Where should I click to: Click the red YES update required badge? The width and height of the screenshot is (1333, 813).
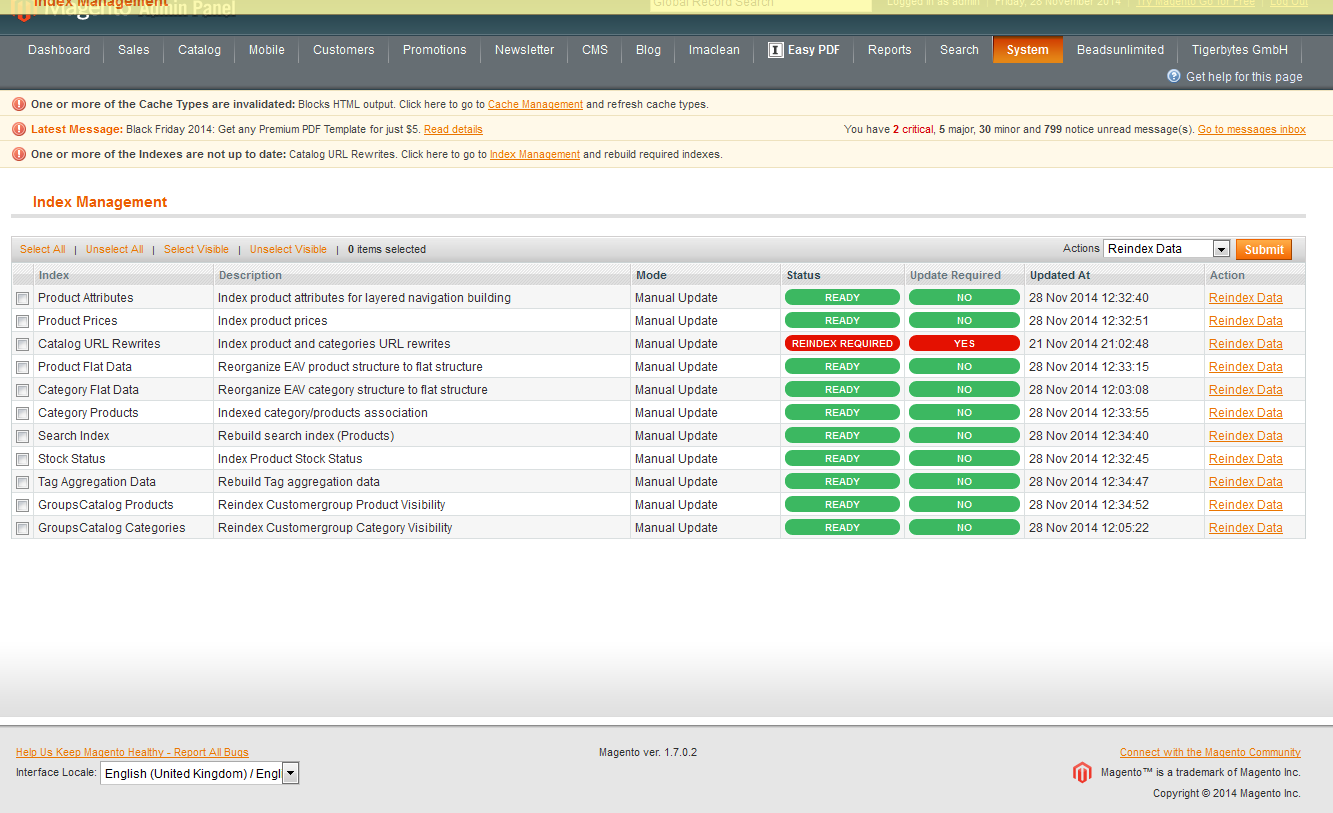[964, 344]
